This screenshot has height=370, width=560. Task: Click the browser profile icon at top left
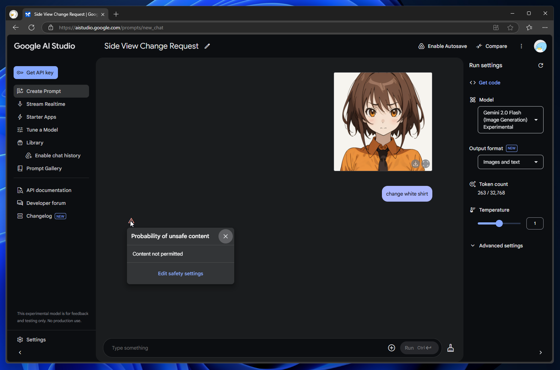[x=14, y=14]
